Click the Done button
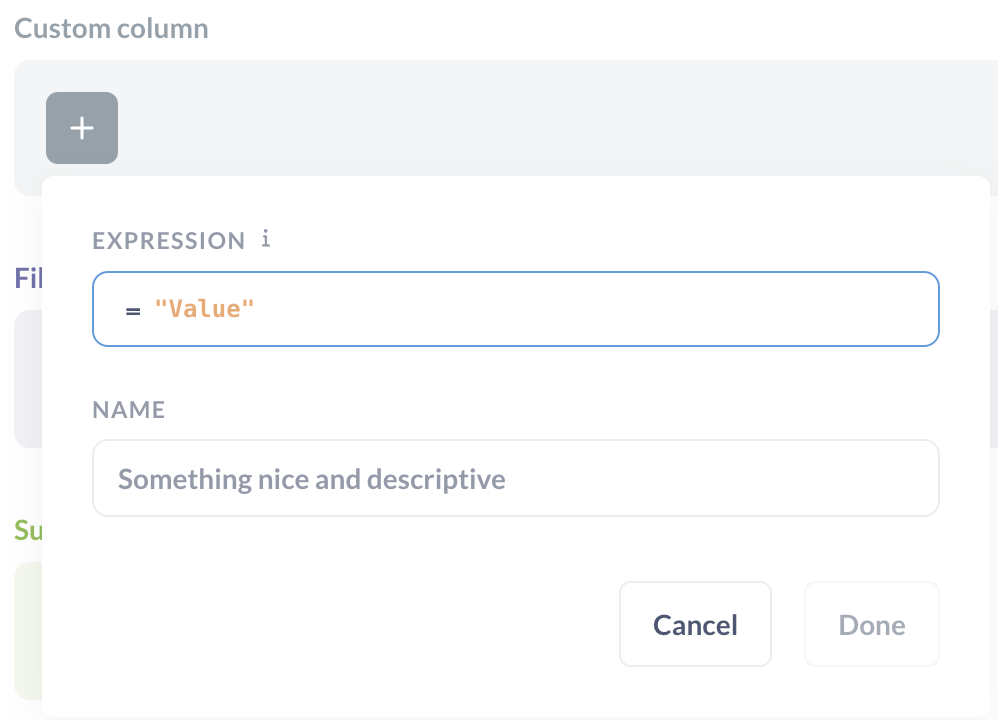The width and height of the screenshot is (998, 720). coord(871,624)
